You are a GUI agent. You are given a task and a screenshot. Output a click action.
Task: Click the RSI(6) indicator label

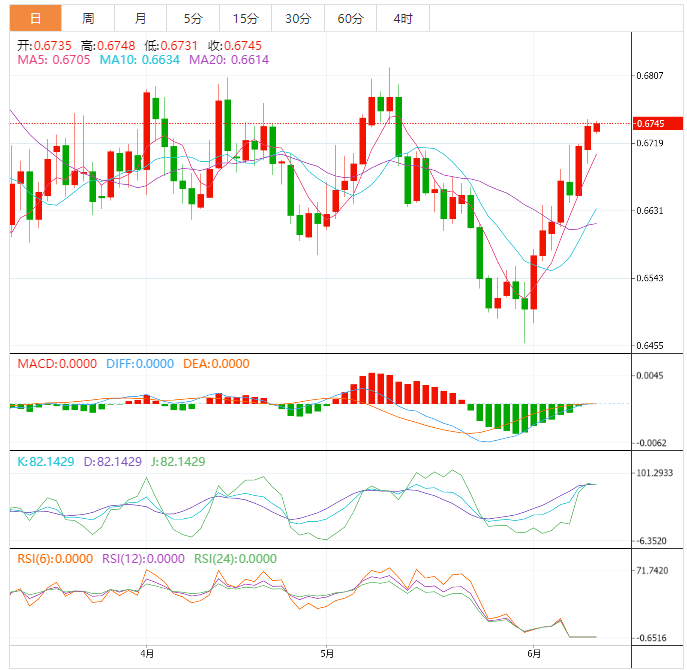(x=55, y=559)
